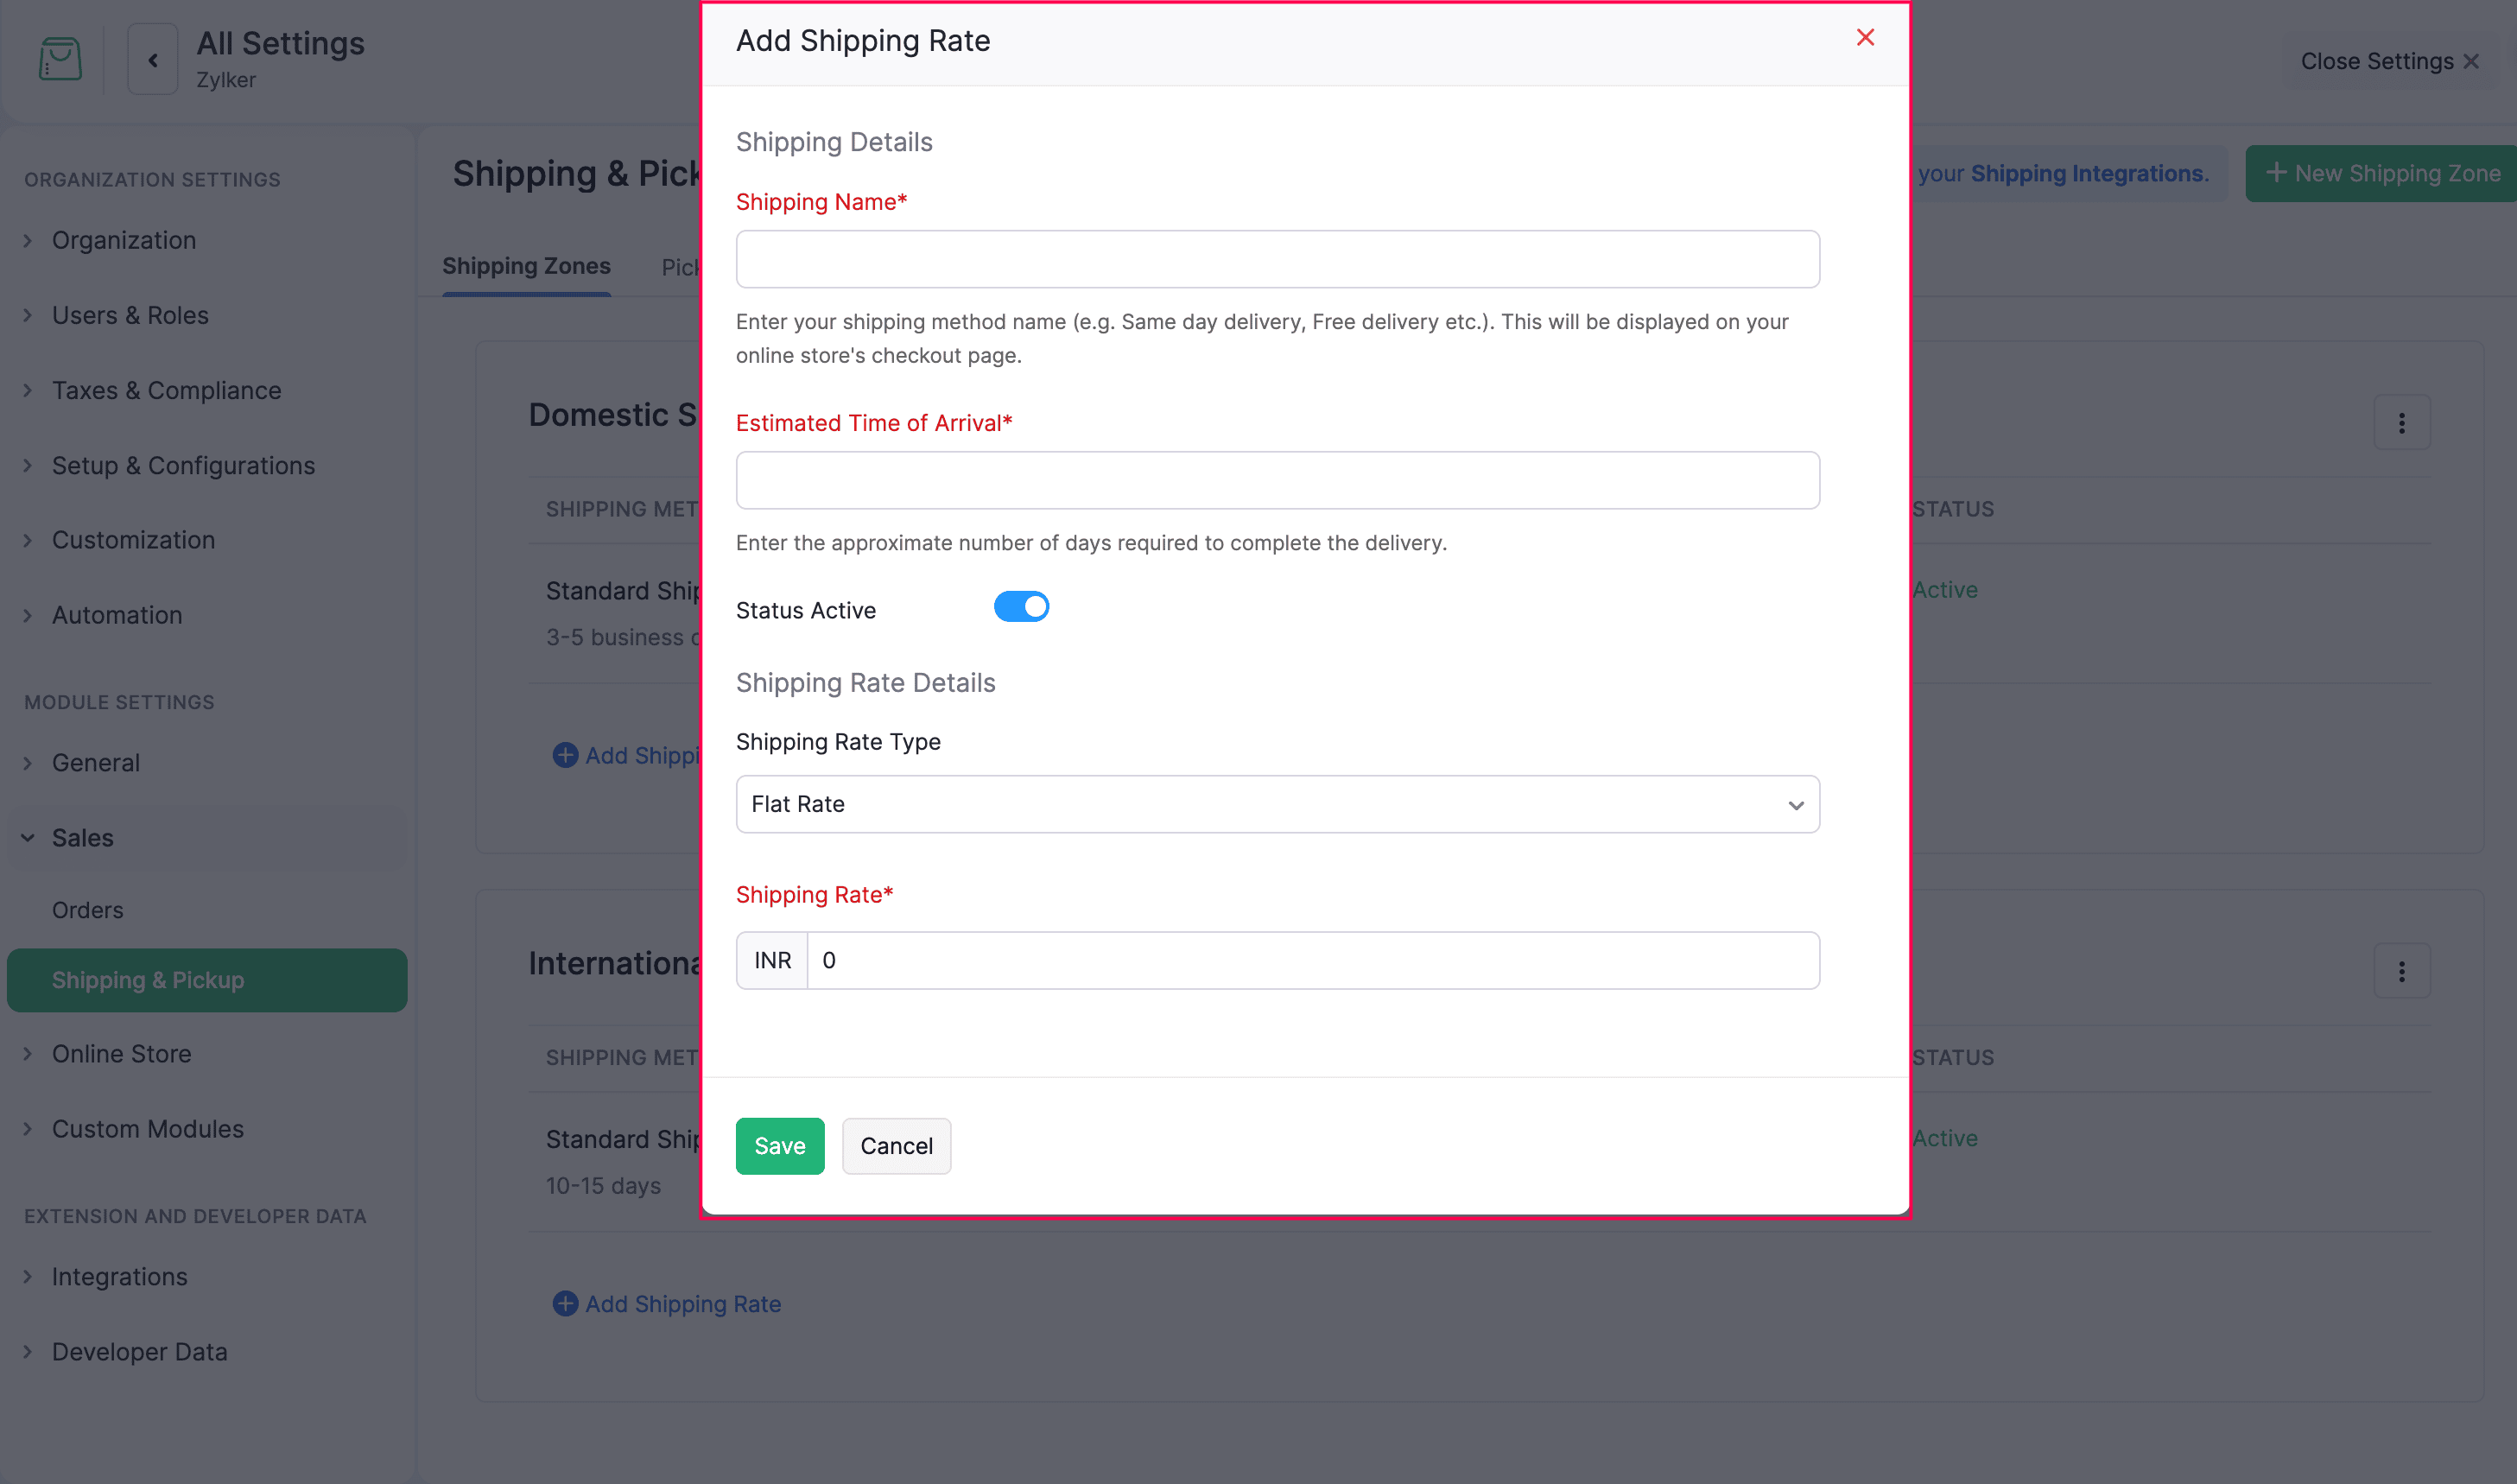Focus the Estimated Time of Arrival field
The height and width of the screenshot is (1484, 2517).
click(x=1277, y=481)
